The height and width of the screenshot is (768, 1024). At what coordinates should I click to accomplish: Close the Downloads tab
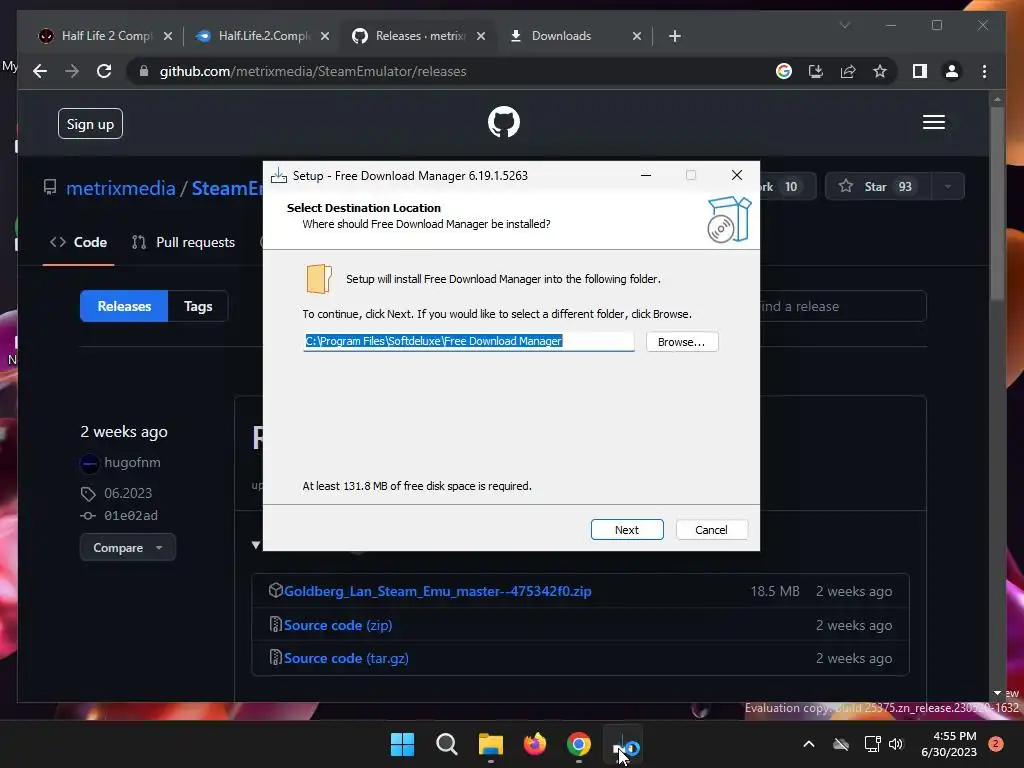click(x=637, y=36)
